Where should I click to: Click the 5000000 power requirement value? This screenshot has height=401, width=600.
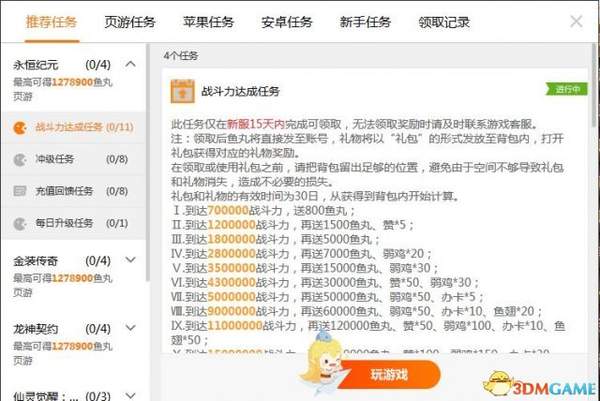pyautogui.click(x=231, y=297)
